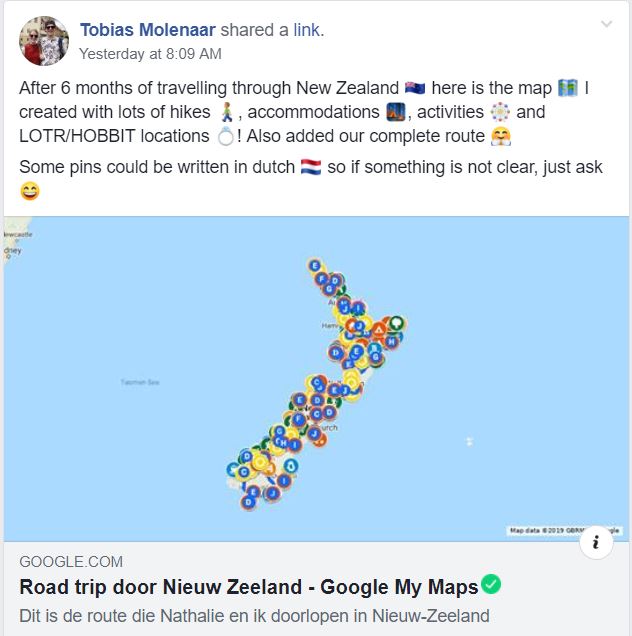Open the post options chevron menu
632x636 pixels.
[606, 24]
